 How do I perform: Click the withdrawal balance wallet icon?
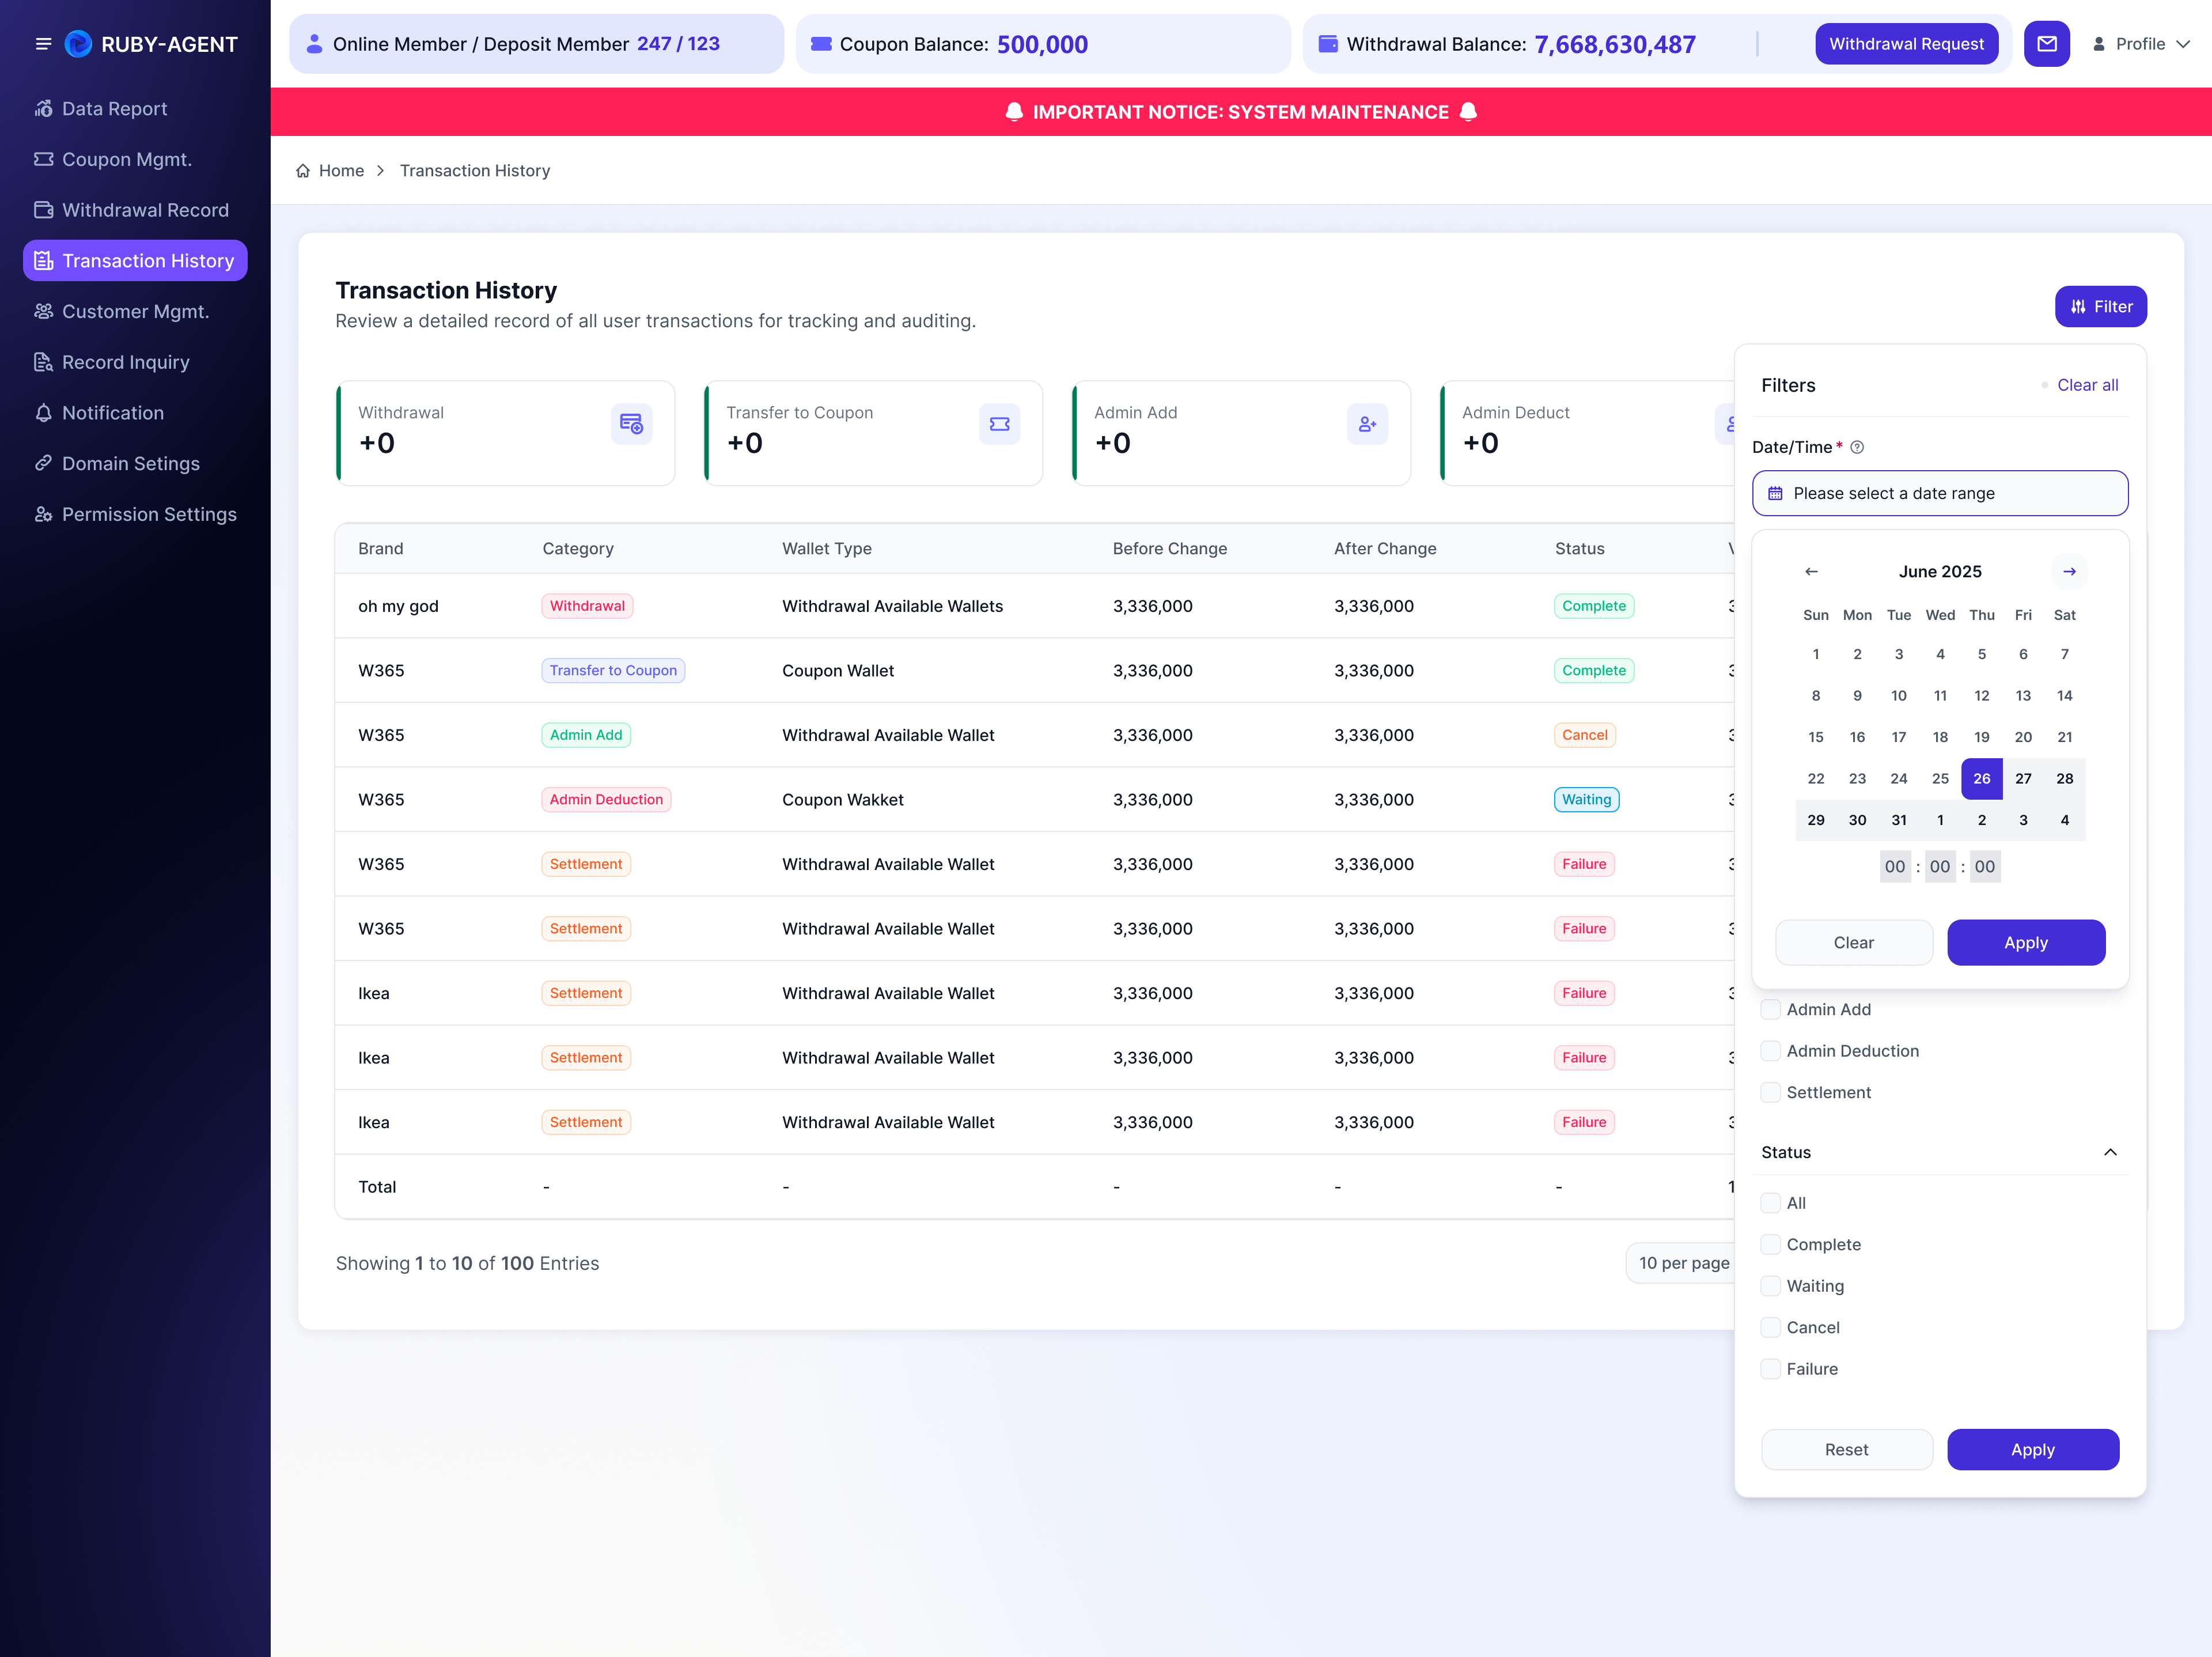1328,44
